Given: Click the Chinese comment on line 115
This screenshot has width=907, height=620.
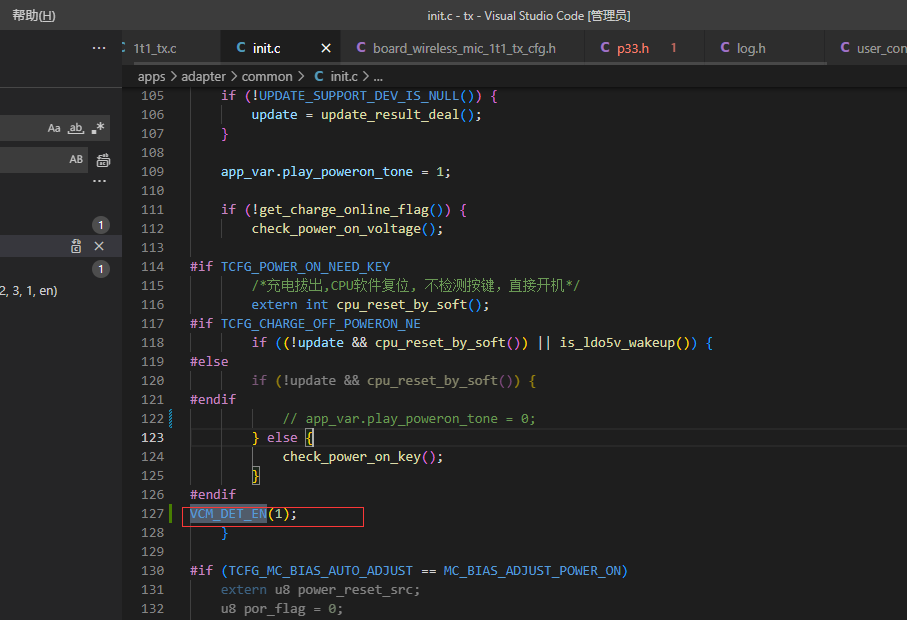Looking at the screenshot, I should (415, 286).
